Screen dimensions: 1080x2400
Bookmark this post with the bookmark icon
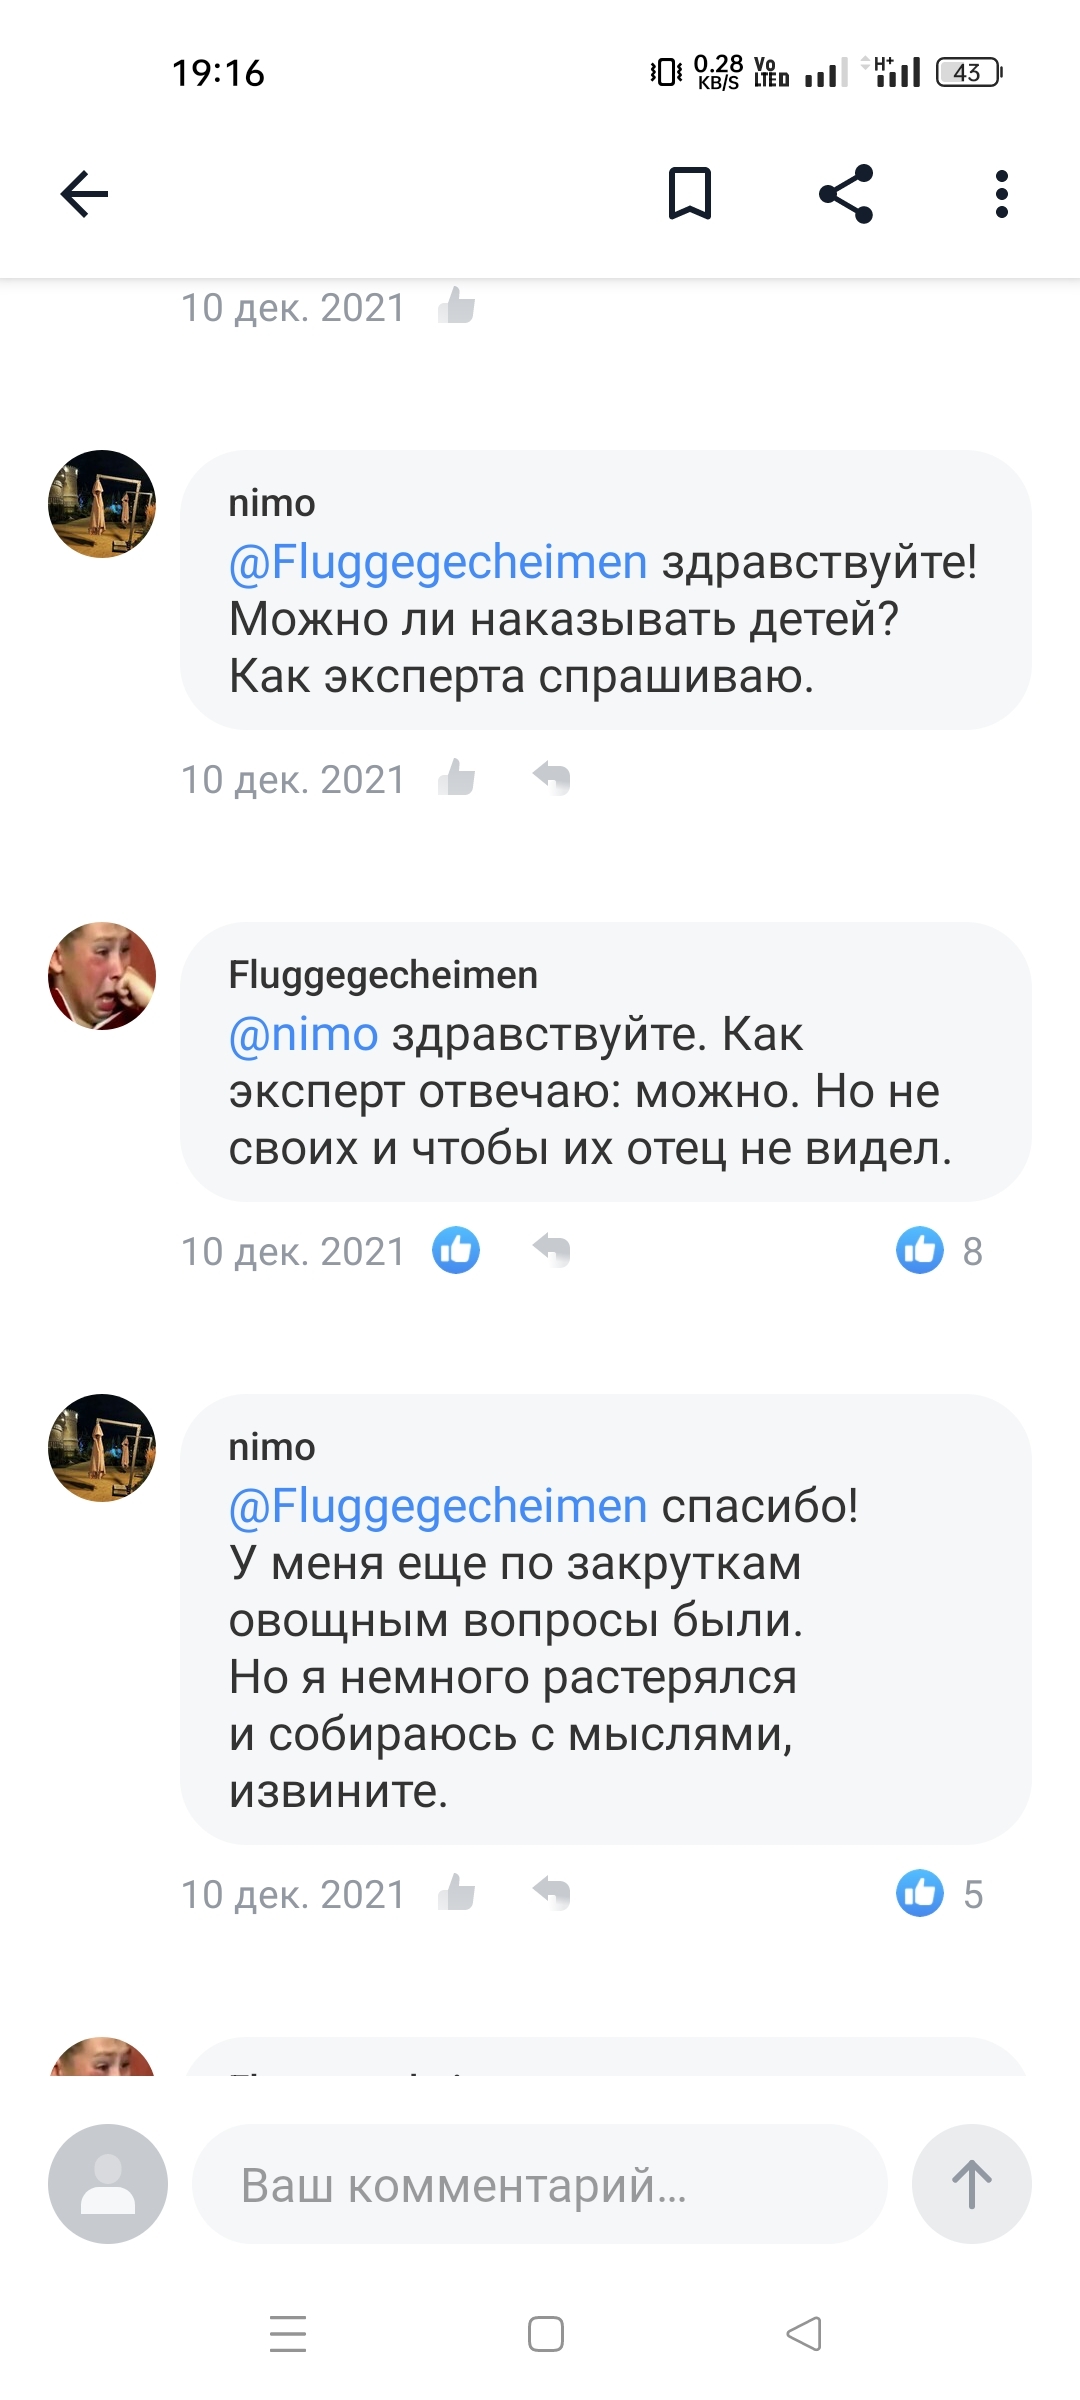[689, 194]
